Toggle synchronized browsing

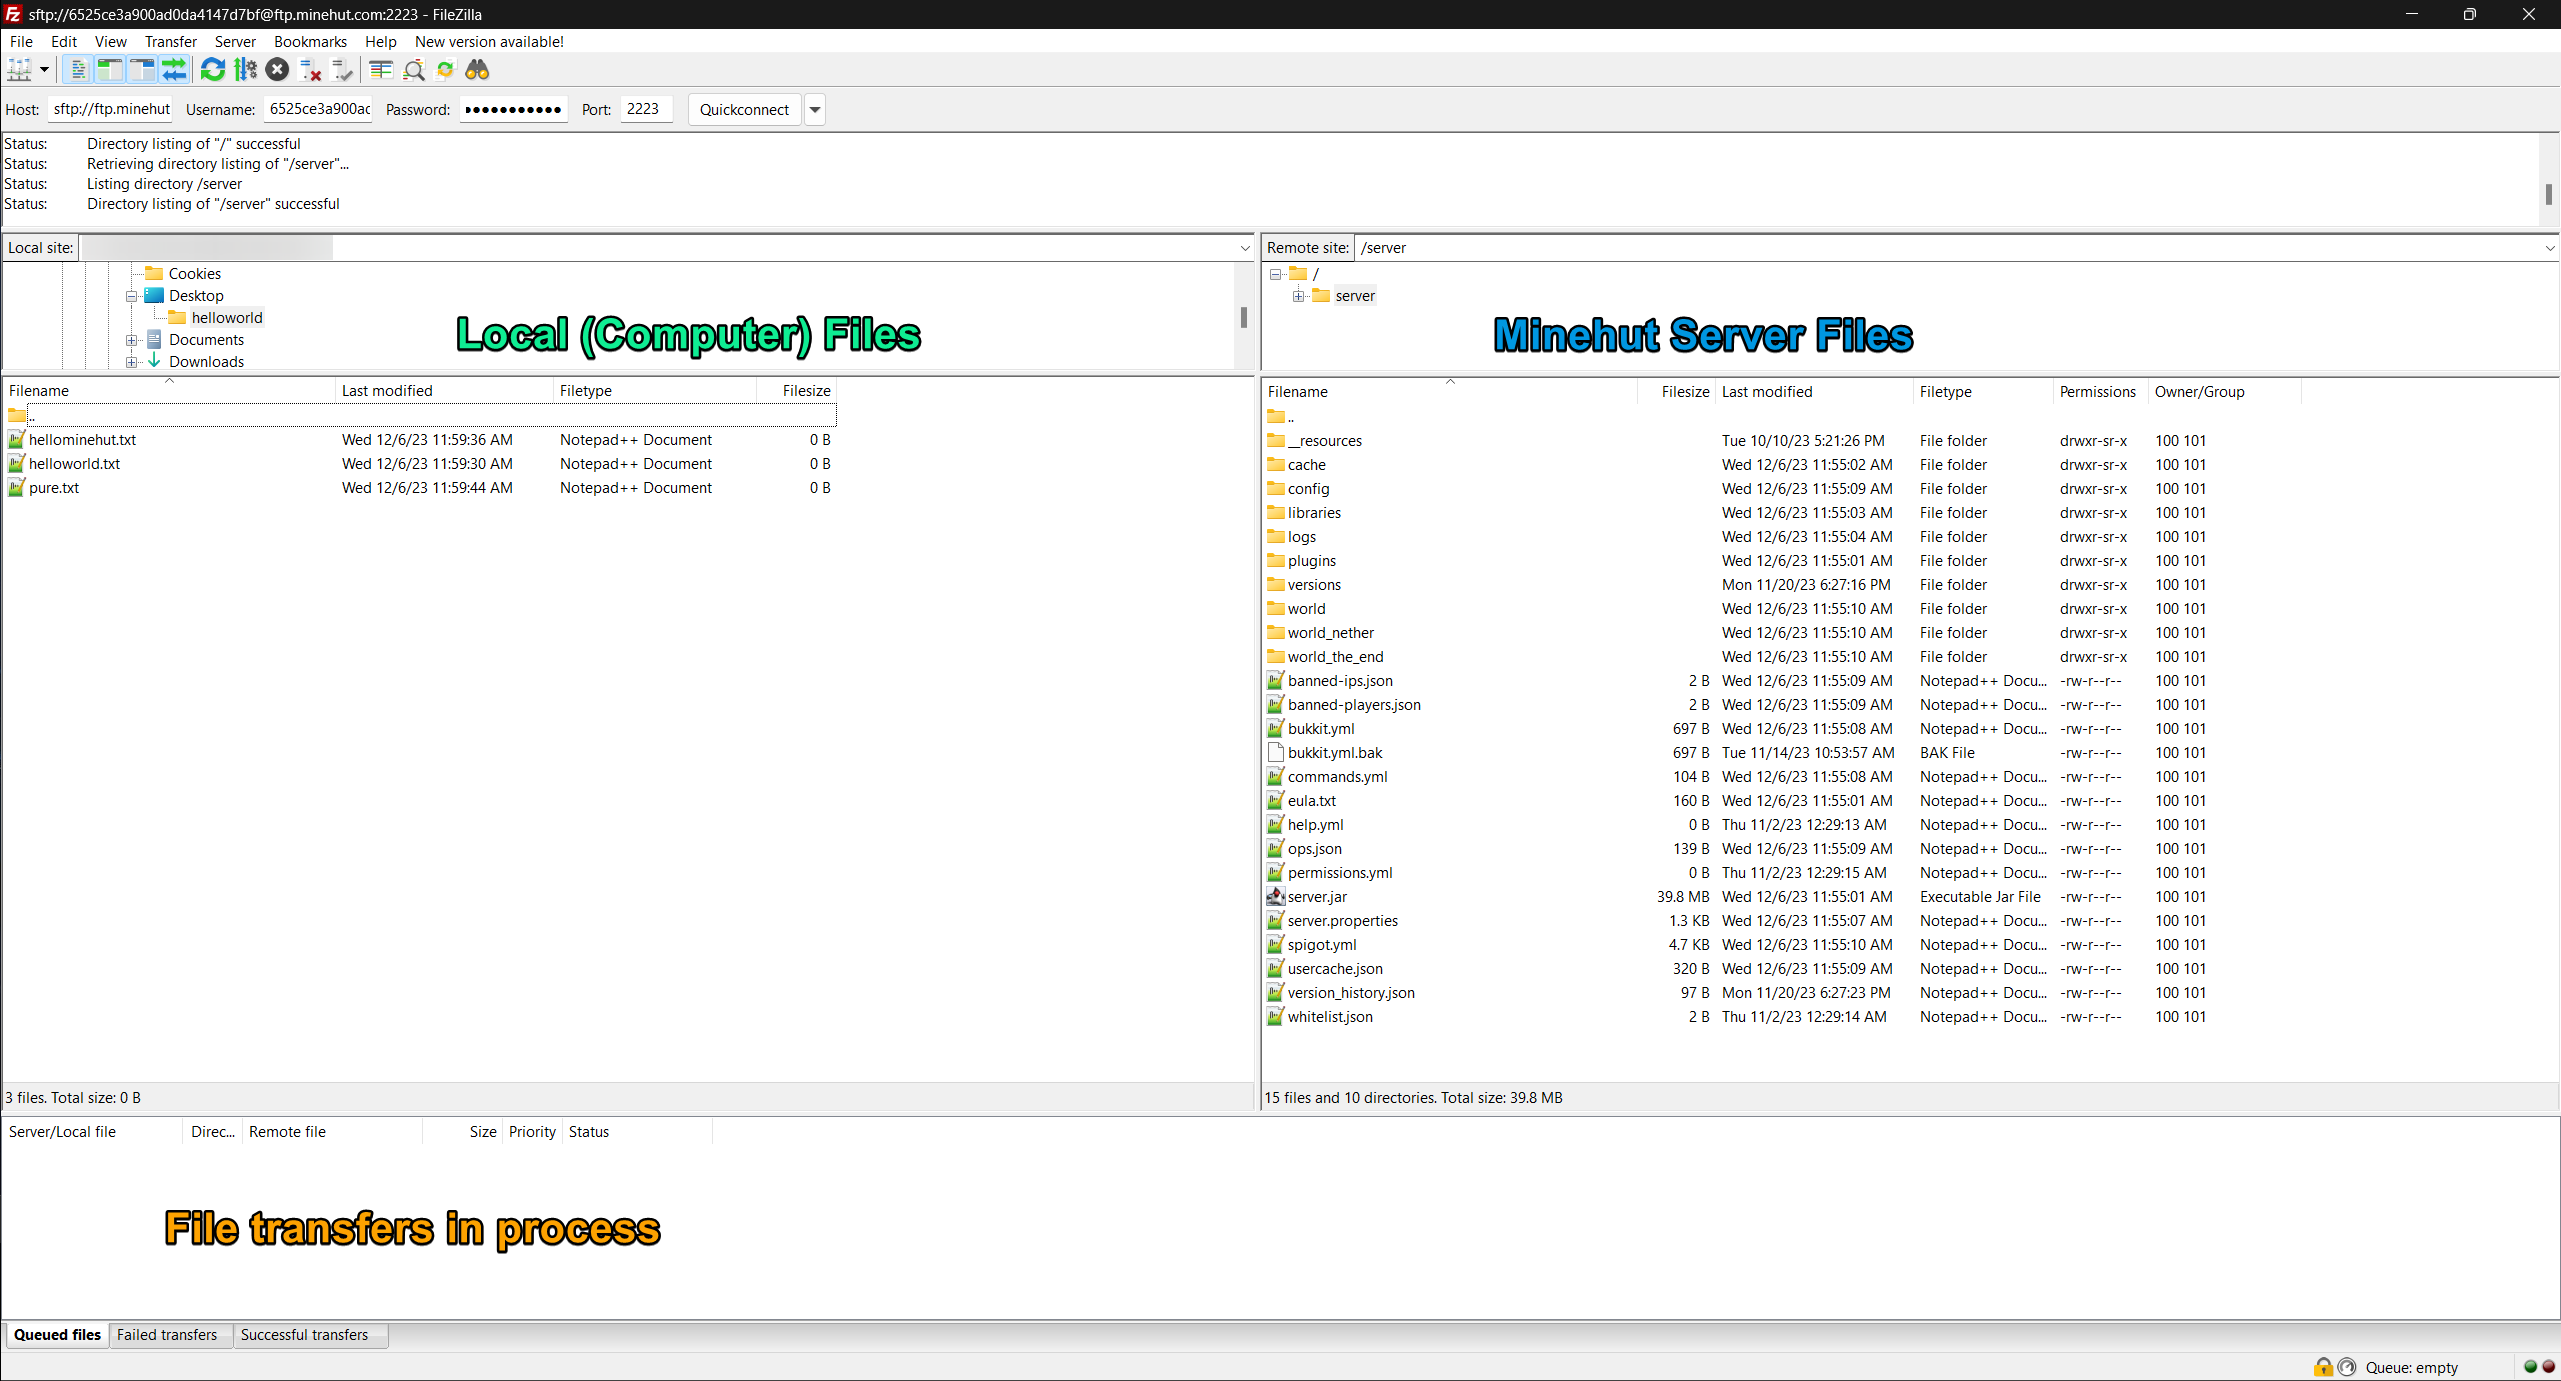pos(445,70)
